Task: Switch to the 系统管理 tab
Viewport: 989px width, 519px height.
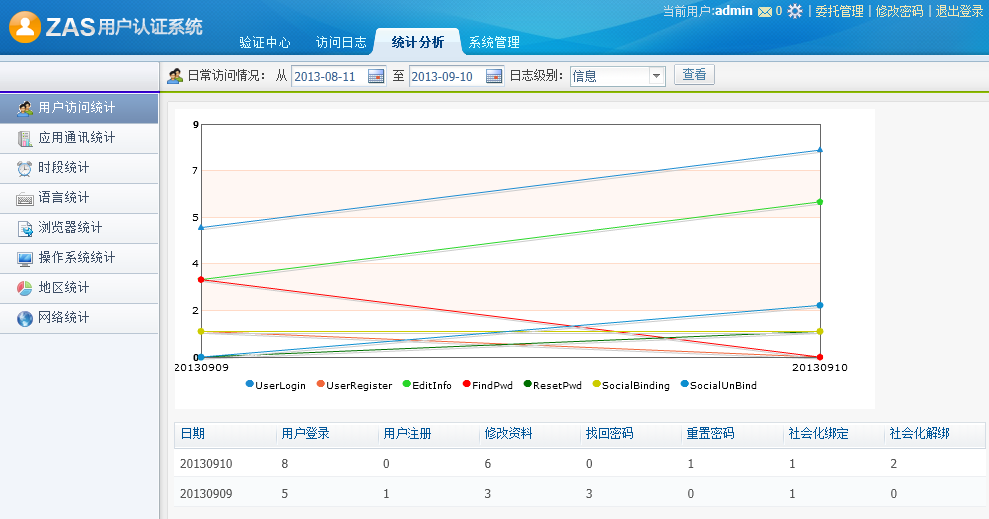Action: point(494,43)
